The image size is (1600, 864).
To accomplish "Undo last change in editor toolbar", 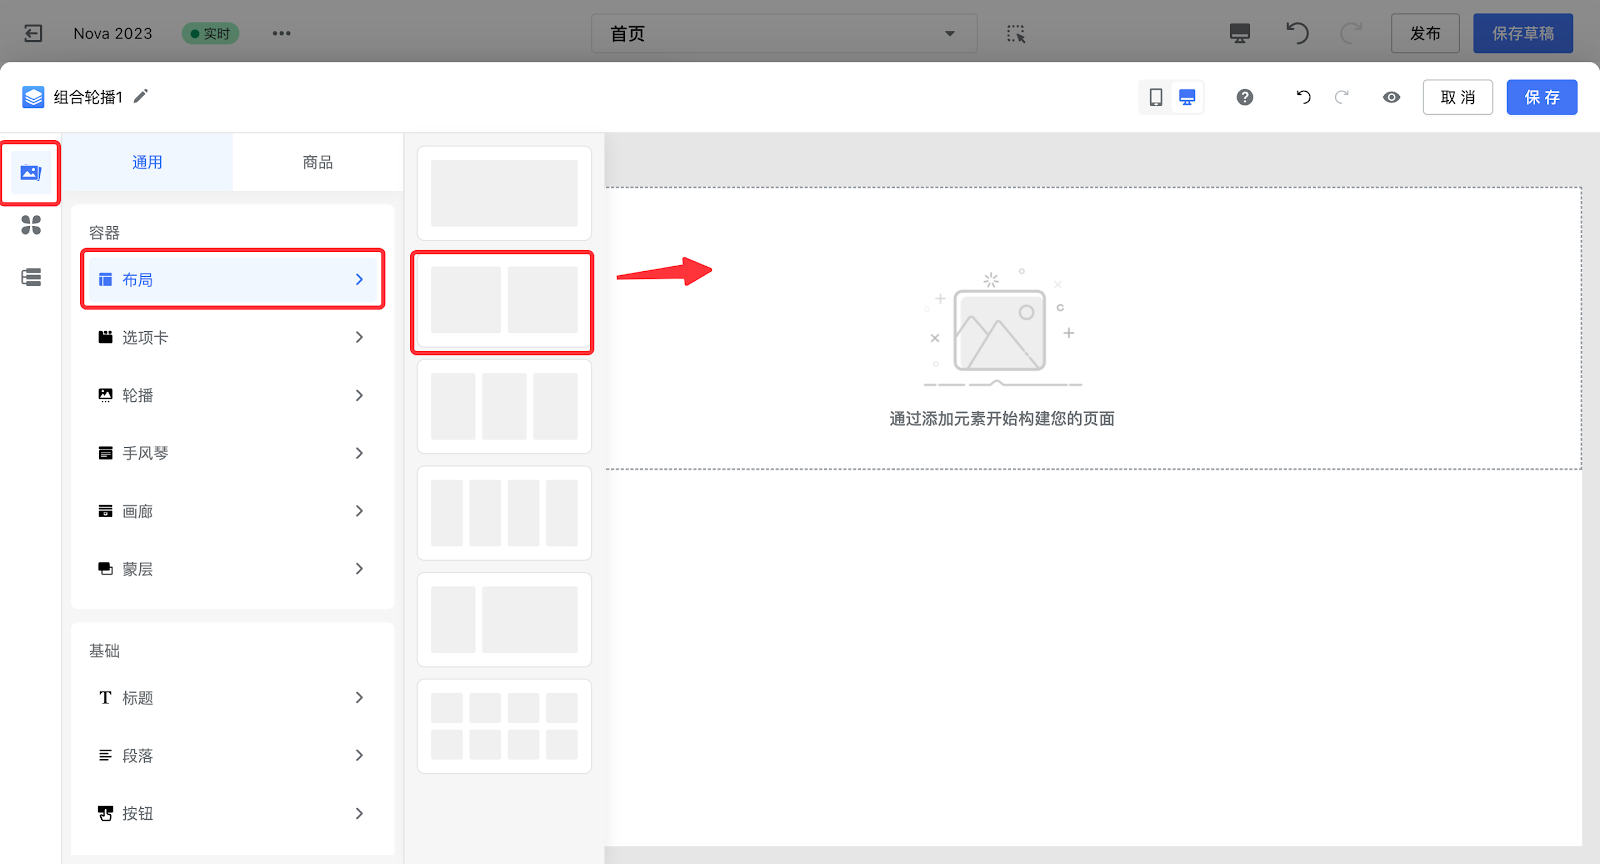I will (1303, 97).
